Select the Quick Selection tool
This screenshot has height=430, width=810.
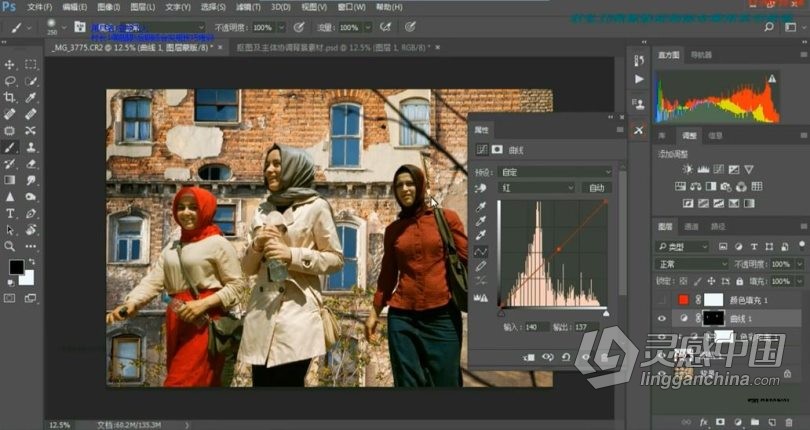[31, 81]
